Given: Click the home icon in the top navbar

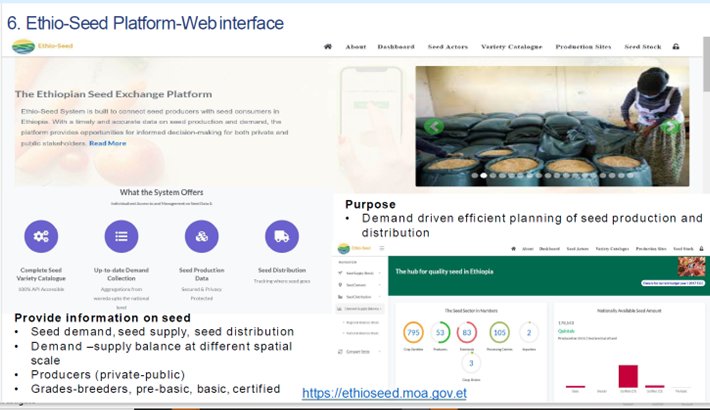Looking at the screenshot, I should point(328,46).
